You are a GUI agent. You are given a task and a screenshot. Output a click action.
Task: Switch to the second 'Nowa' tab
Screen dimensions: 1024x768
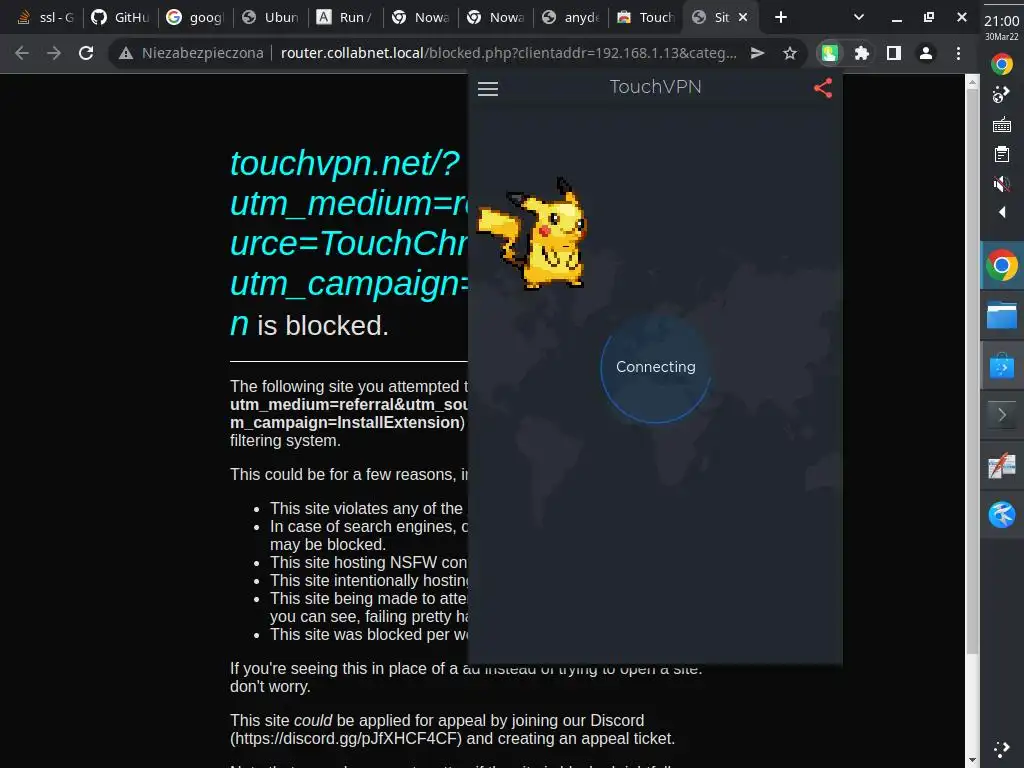(x=496, y=17)
